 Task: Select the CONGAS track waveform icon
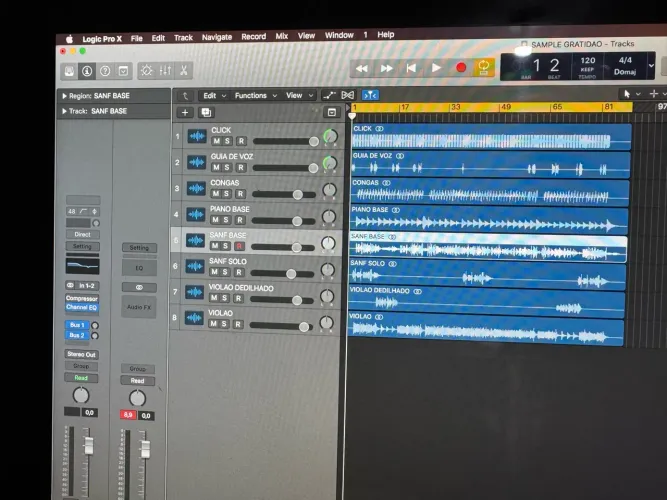(x=196, y=189)
